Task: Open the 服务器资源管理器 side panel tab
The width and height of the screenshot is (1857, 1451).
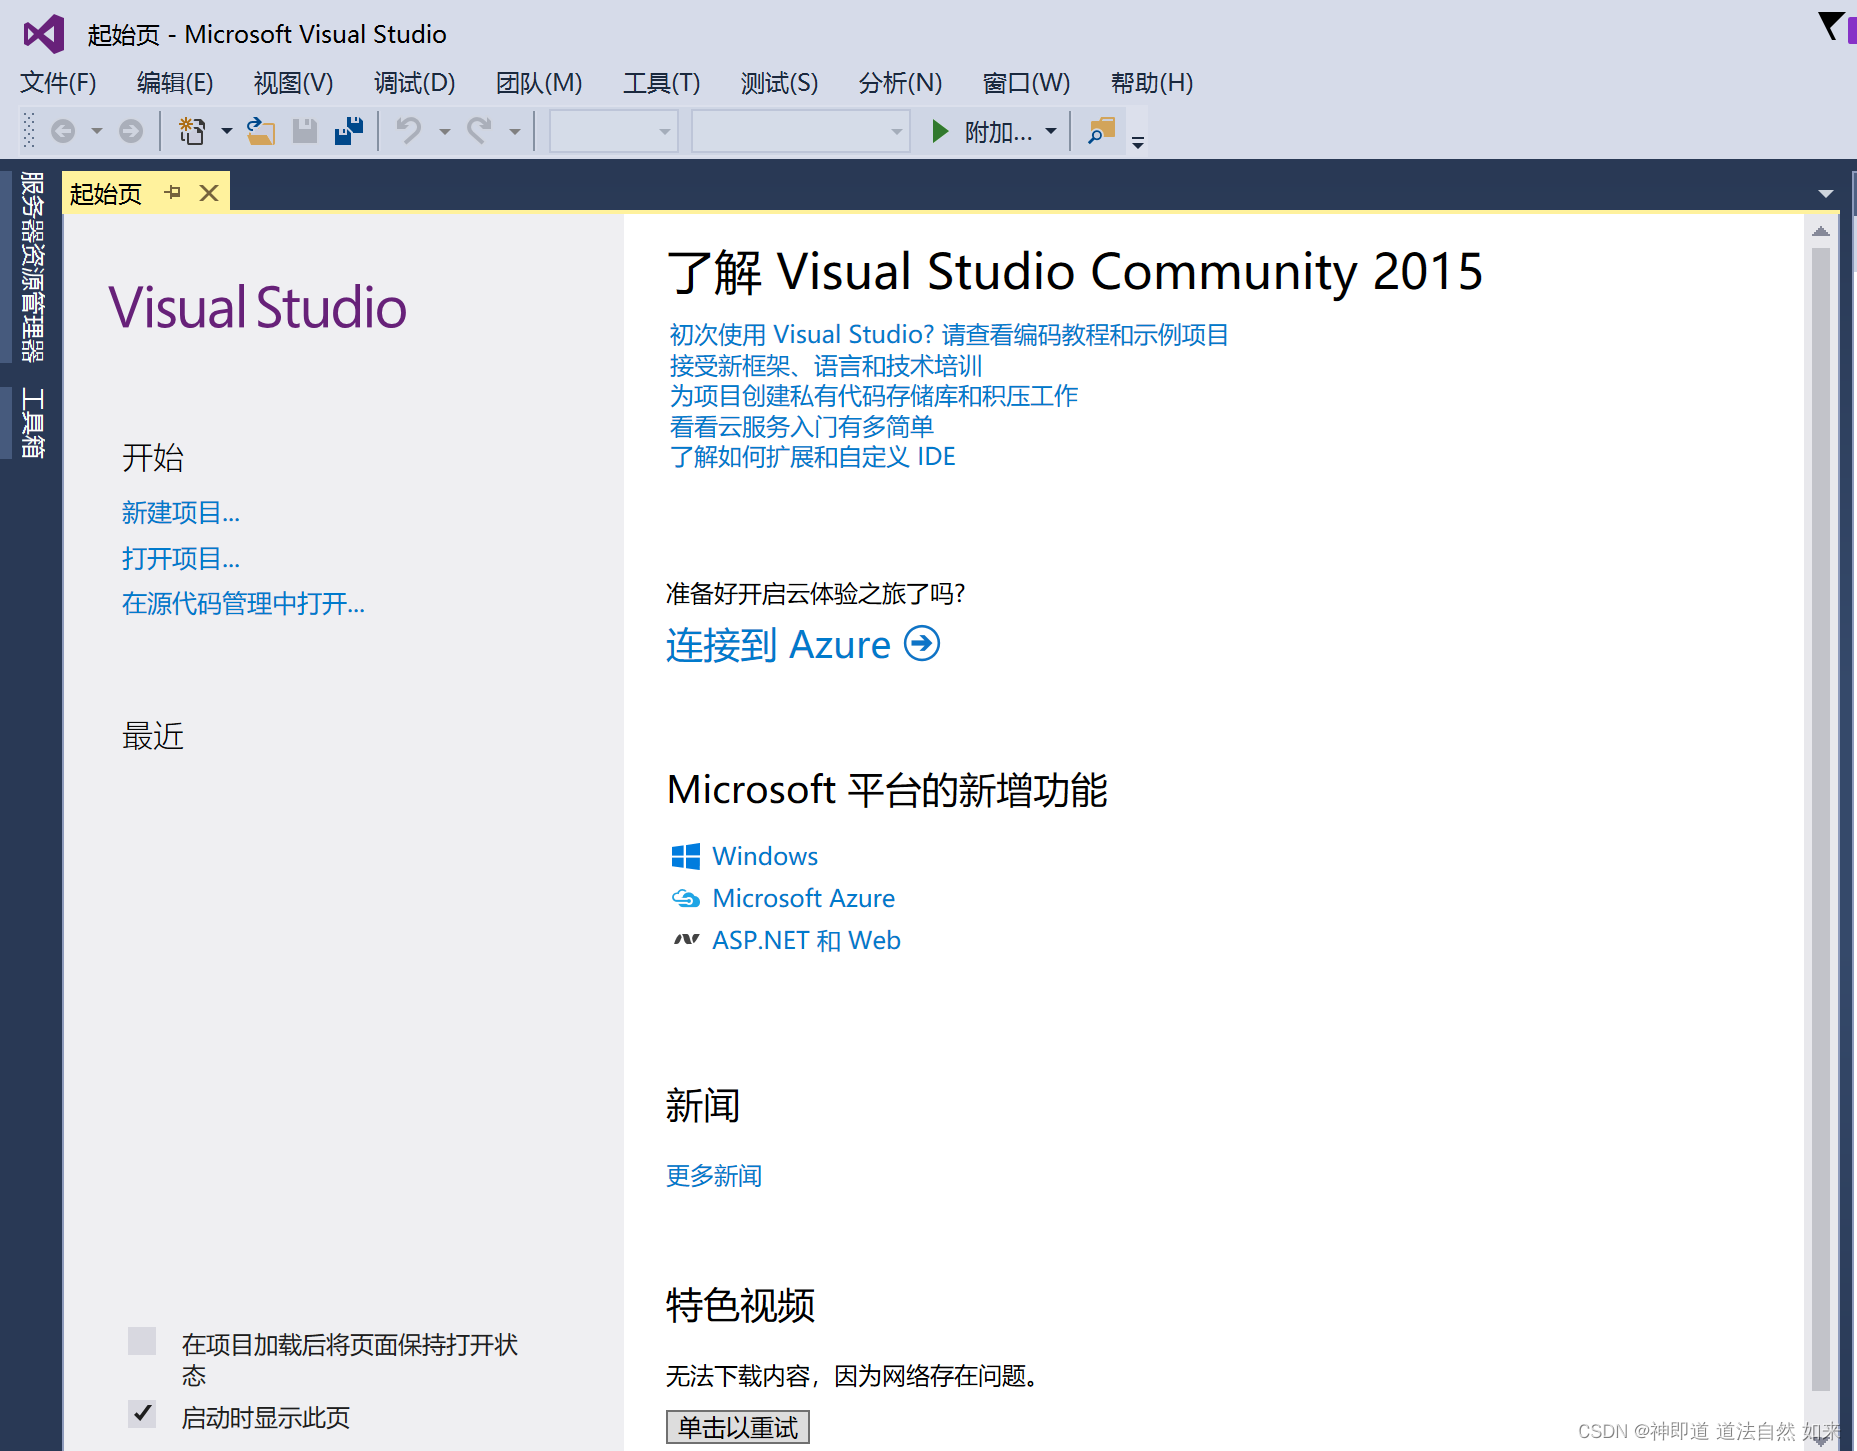Action: (x=33, y=266)
